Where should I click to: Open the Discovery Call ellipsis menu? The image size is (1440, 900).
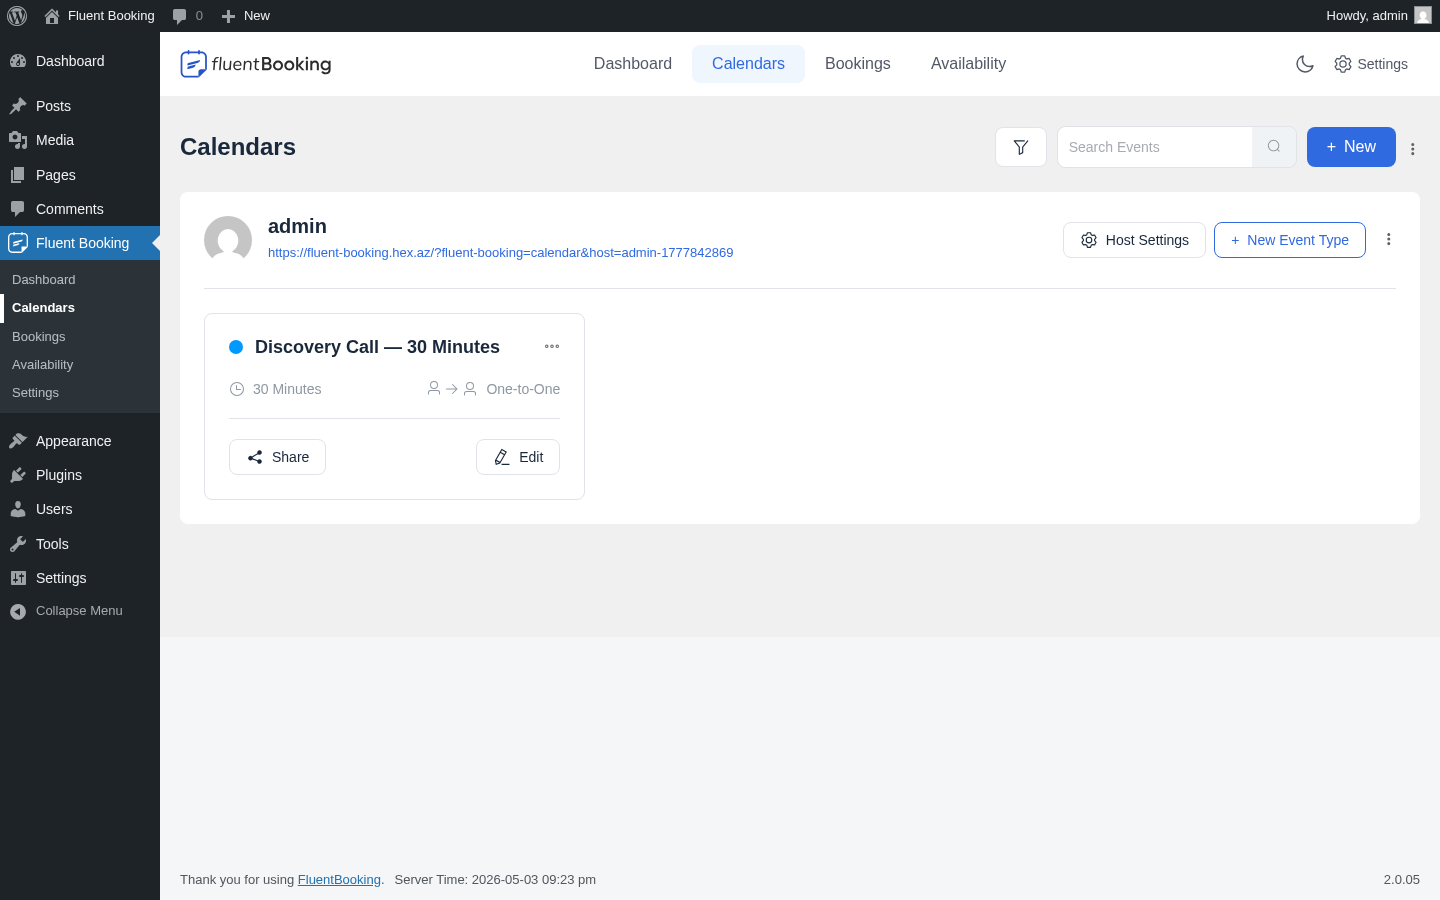pos(552,346)
